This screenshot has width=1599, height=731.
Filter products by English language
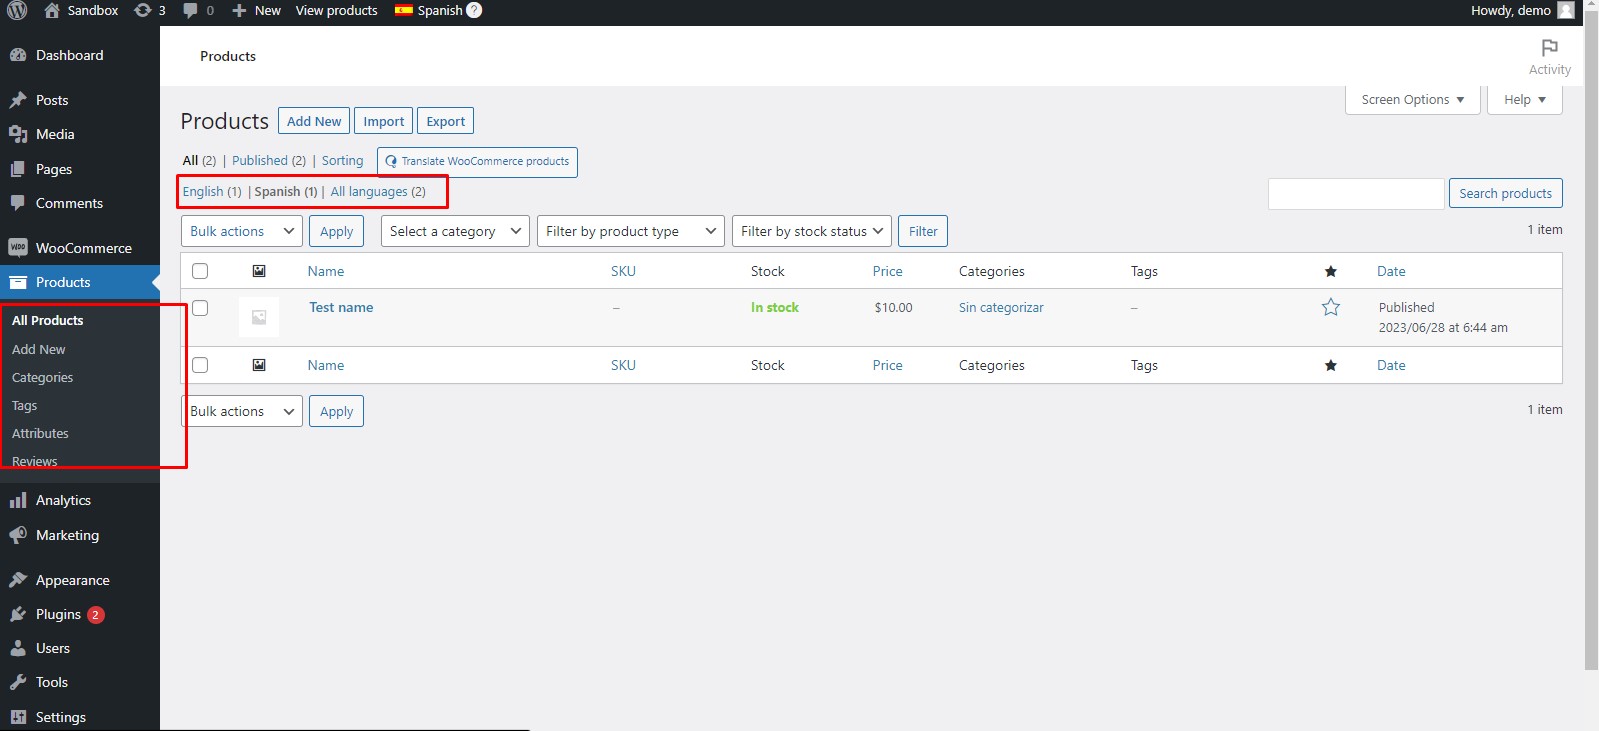click(203, 191)
